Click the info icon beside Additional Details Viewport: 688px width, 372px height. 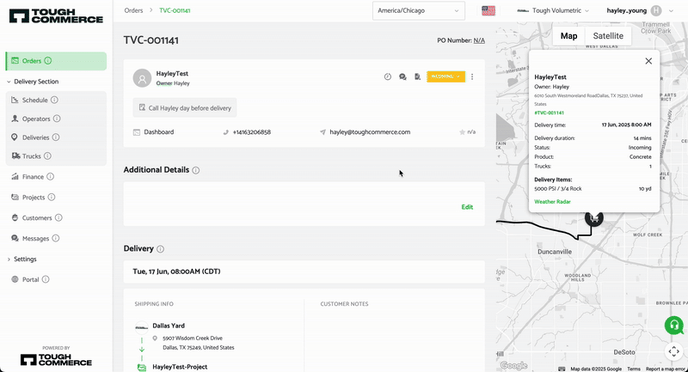[x=196, y=170]
